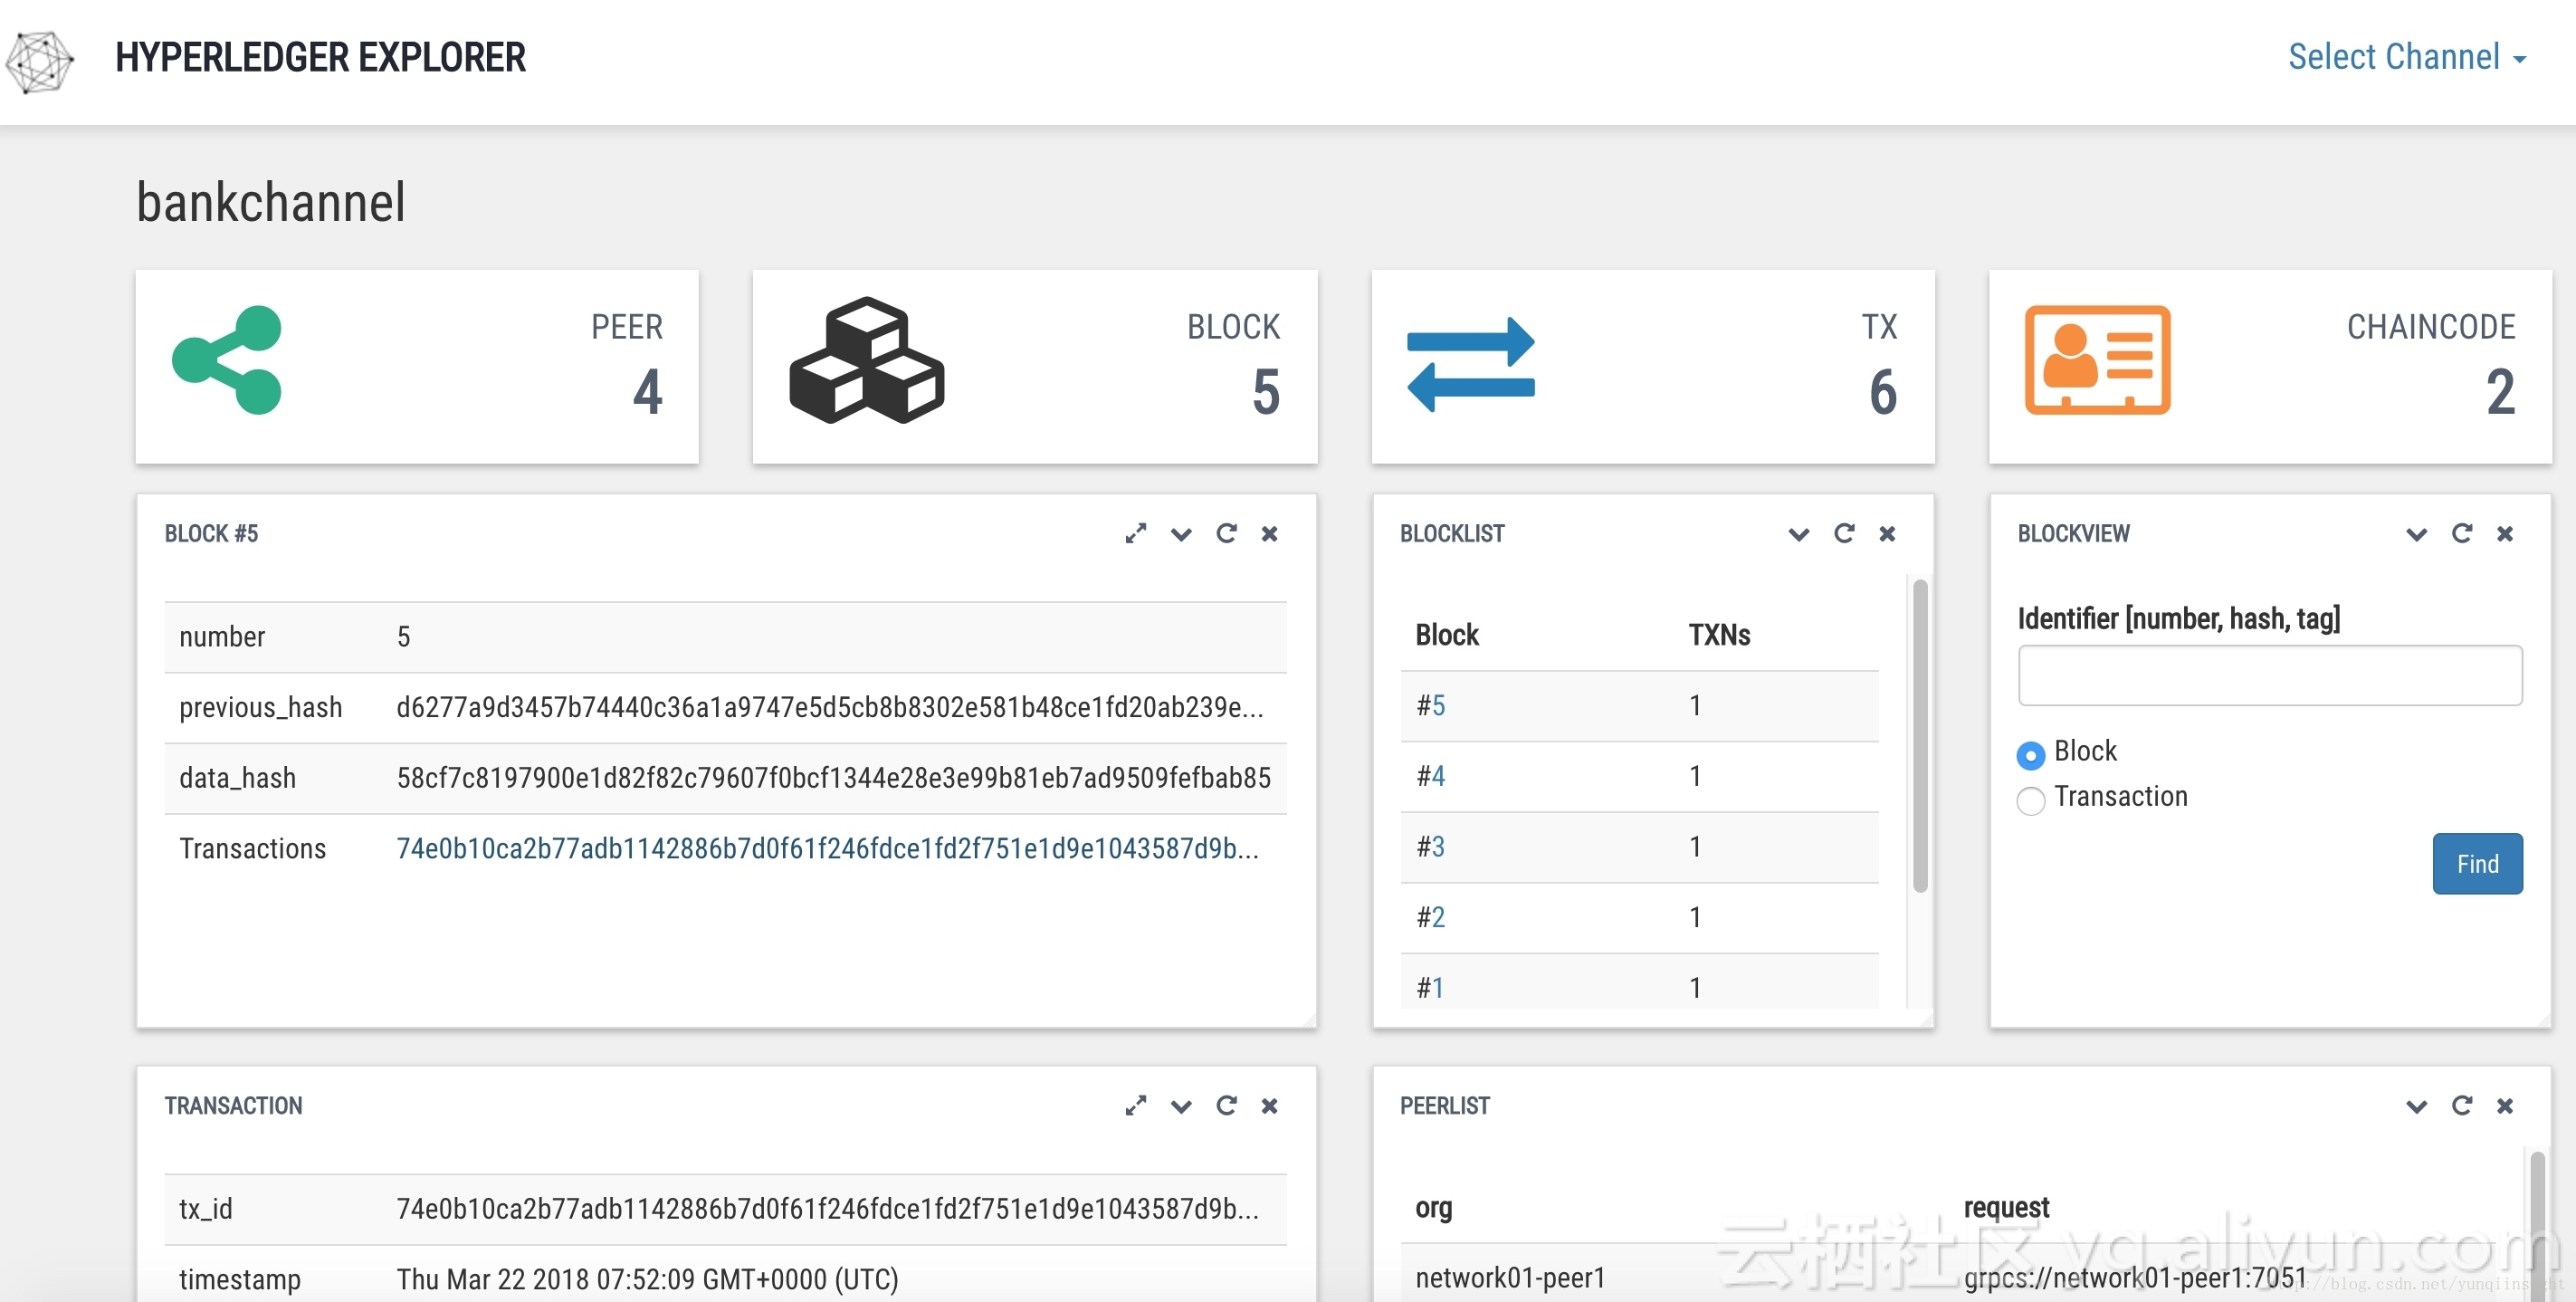
Task: Close the TRANSACTION panel
Action: [x=1272, y=1105]
